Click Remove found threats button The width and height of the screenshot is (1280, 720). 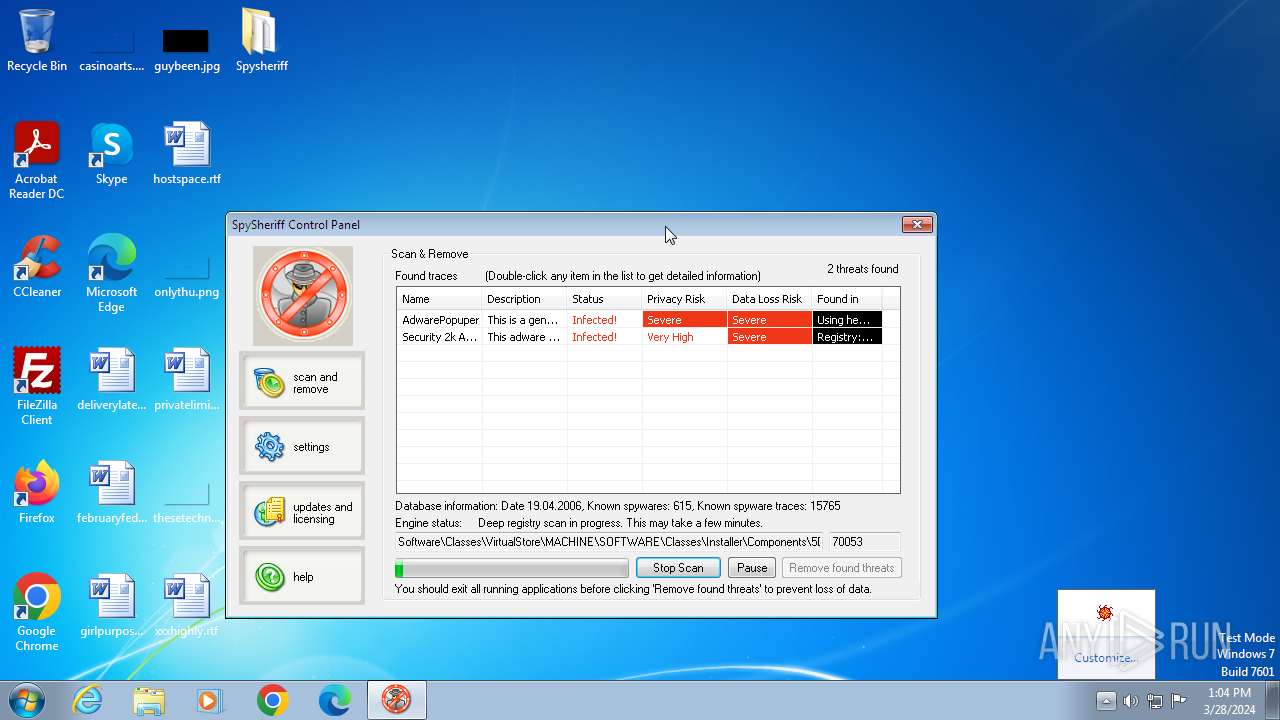pyautogui.click(x=842, y=568)
